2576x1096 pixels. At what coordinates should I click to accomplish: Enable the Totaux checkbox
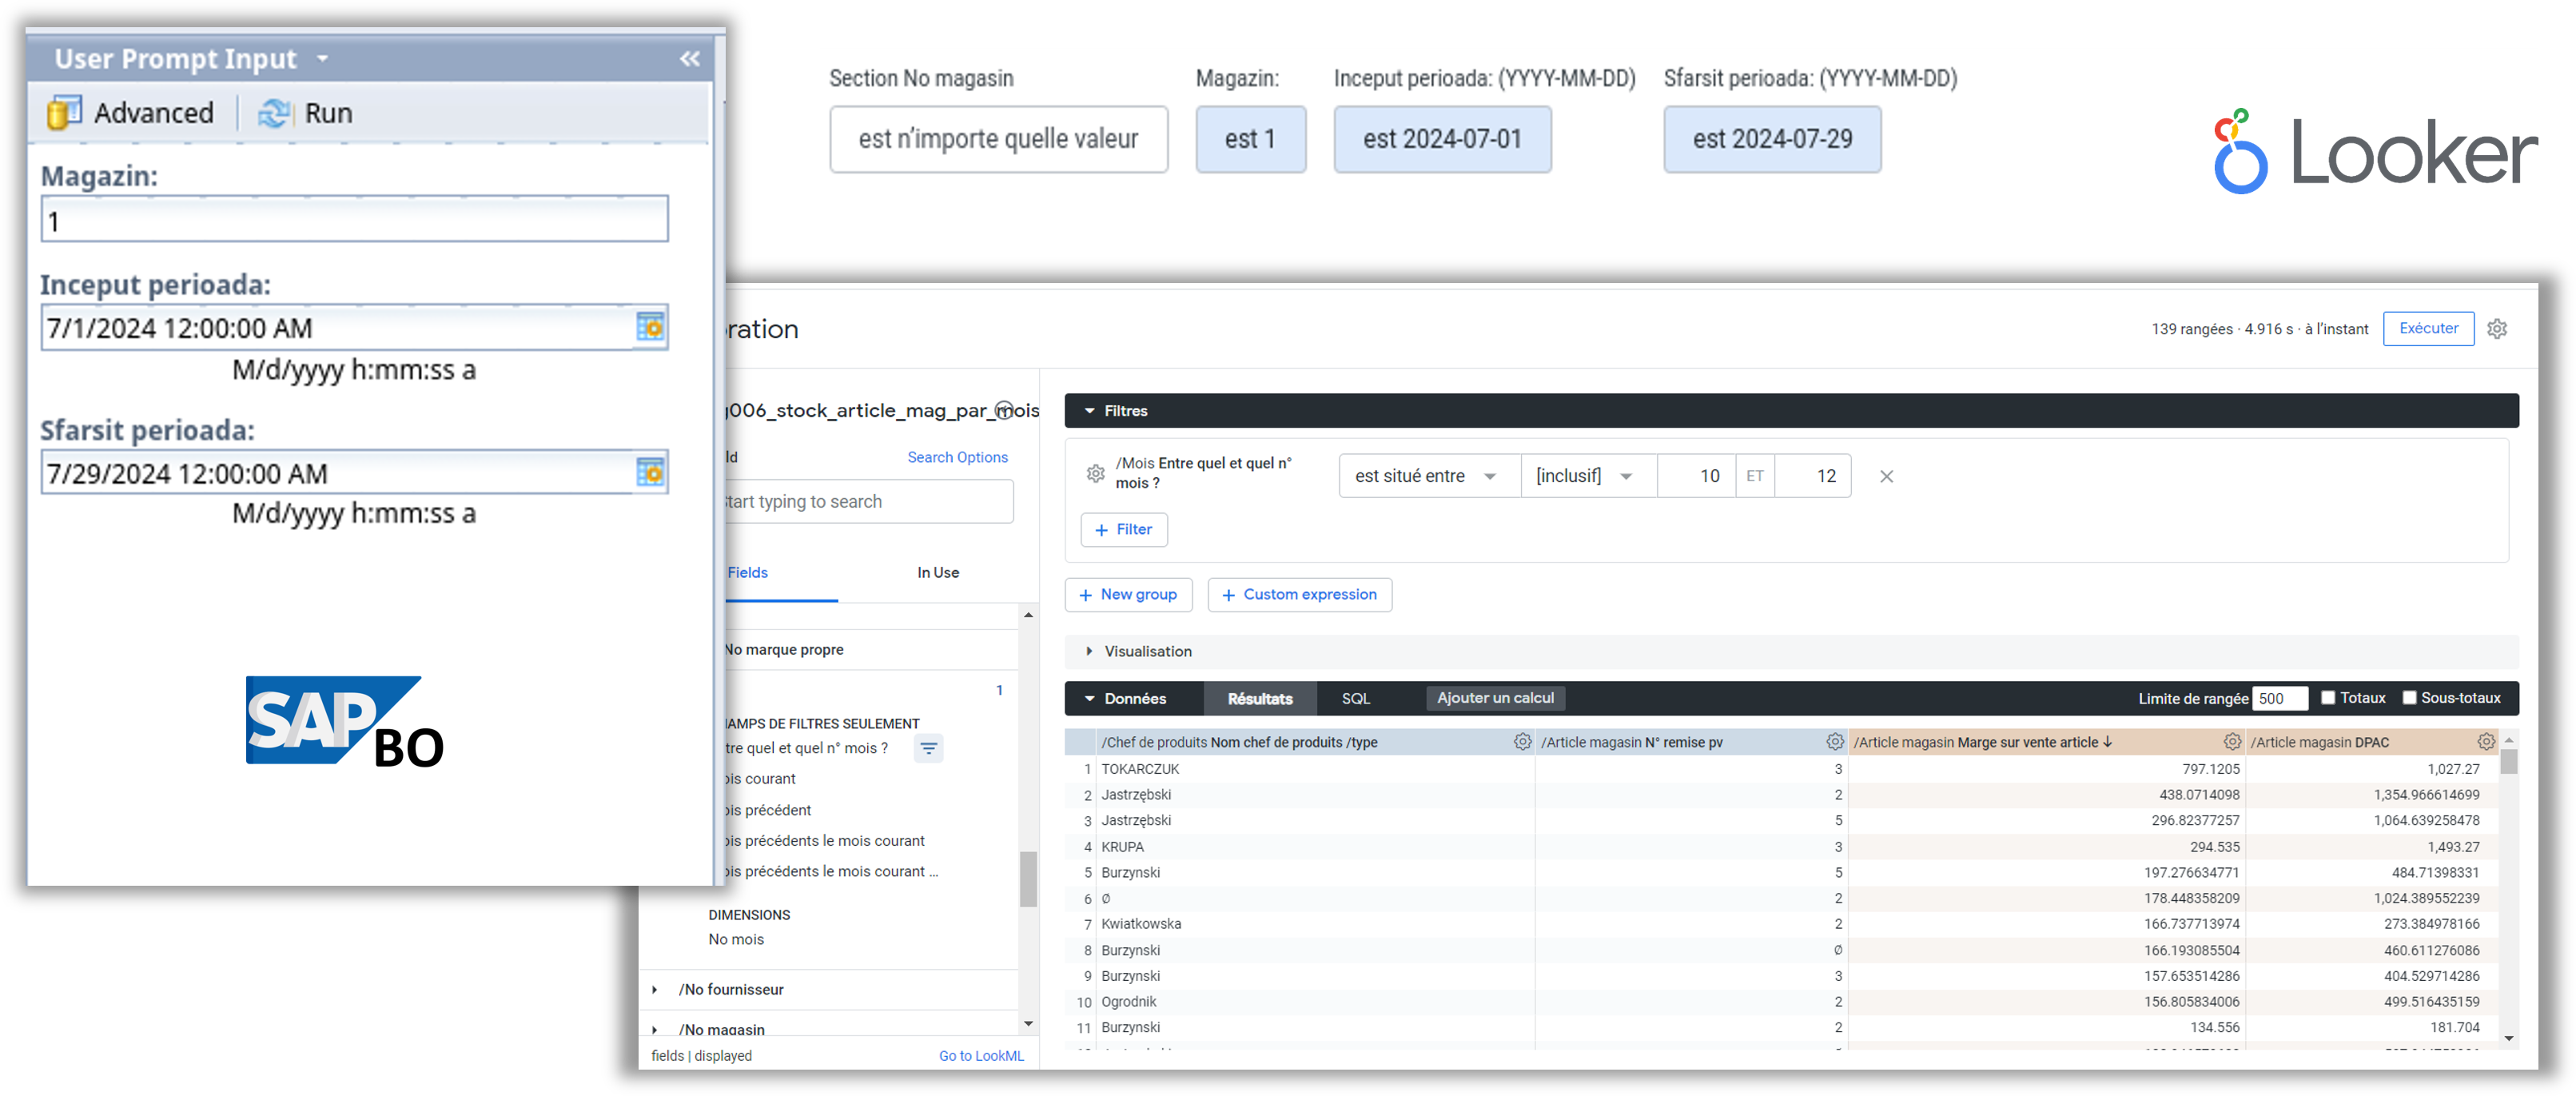[2328, 698]
